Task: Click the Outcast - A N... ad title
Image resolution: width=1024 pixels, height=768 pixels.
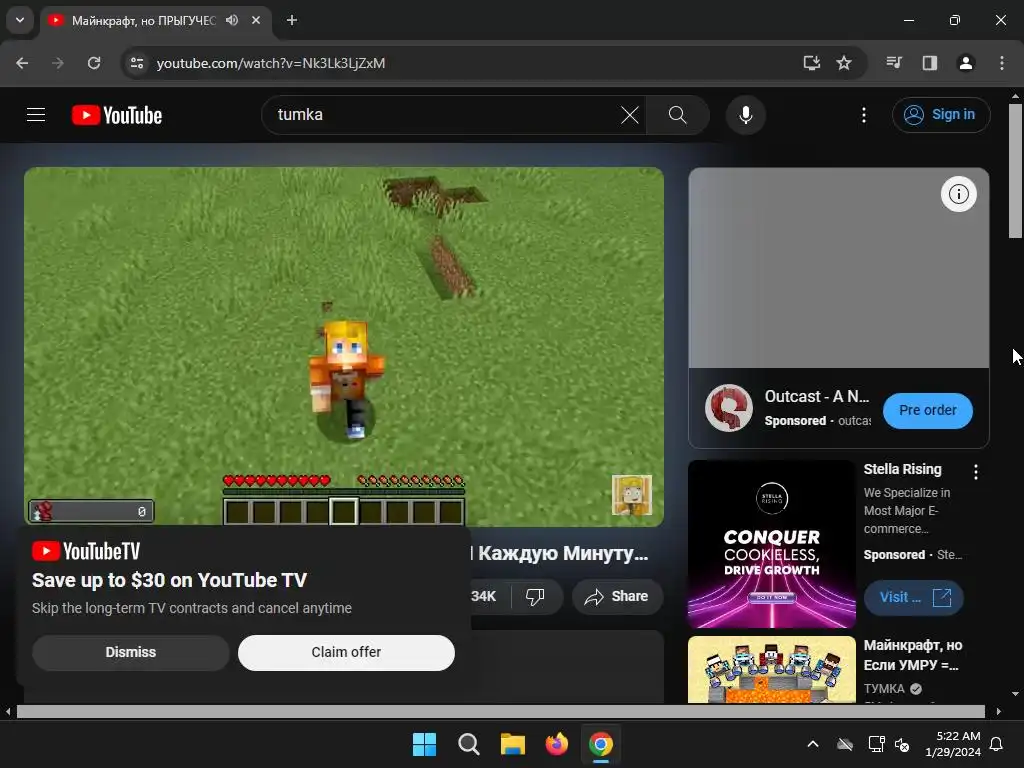Action: 817,396
